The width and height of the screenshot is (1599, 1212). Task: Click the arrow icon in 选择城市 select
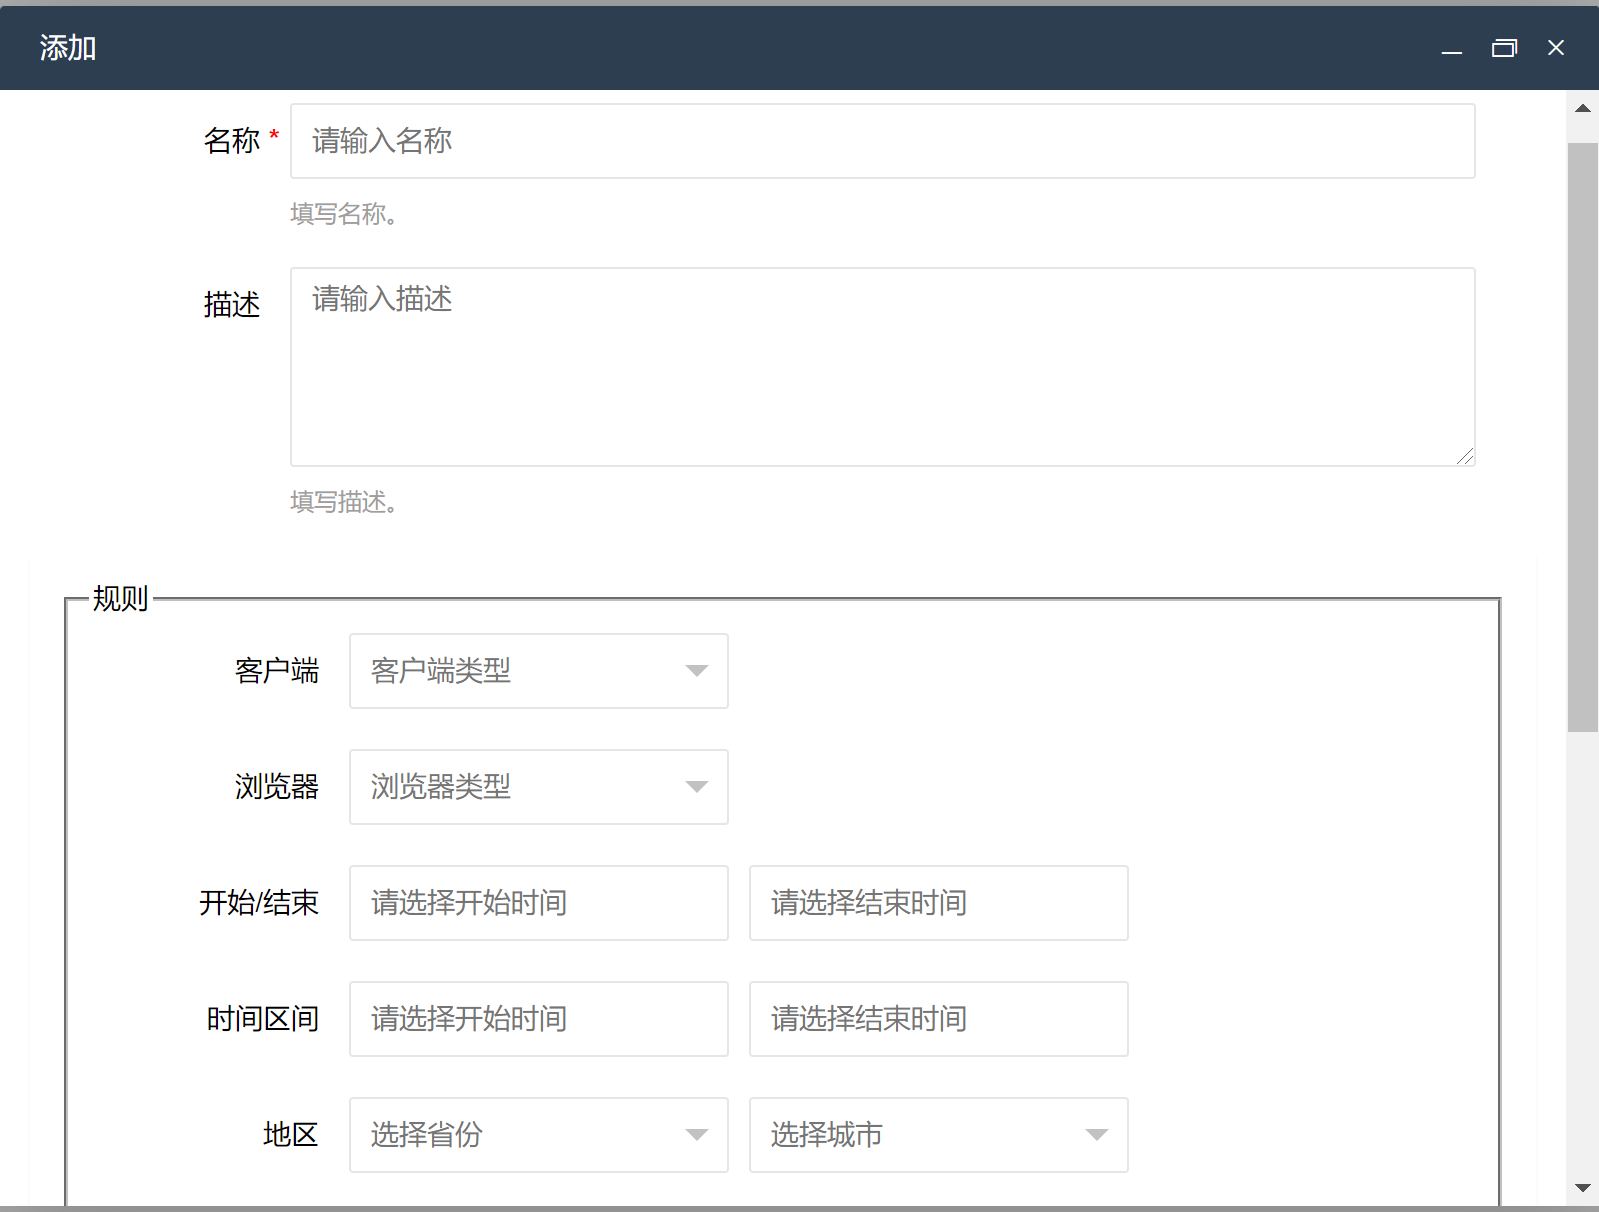(1097, 1135)
